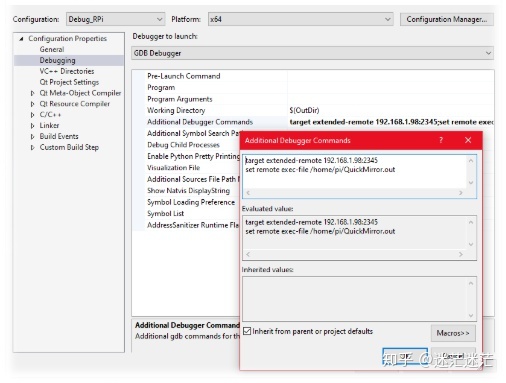This screenshot has width=506, height=383.
Task: Expand the C/C++ tree node
Action: tap(32, 115)
